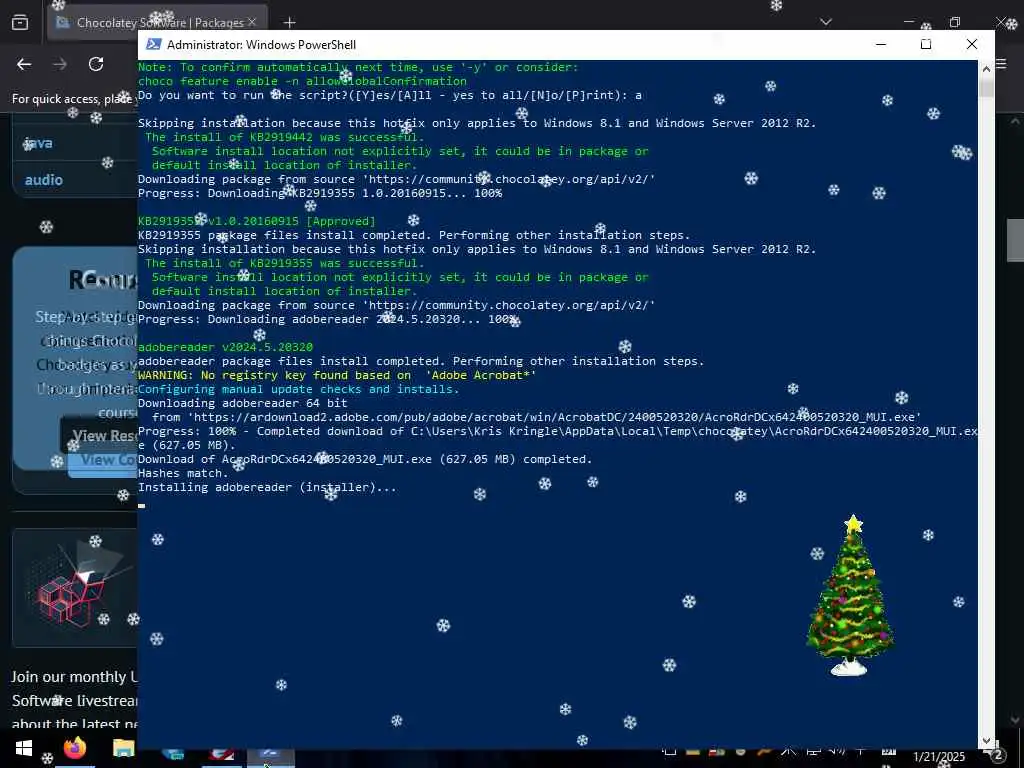The height and width of the screenshot is (768, 1024).
Task: Open Firefox hamburger application menu
Action: (1001, 65)
